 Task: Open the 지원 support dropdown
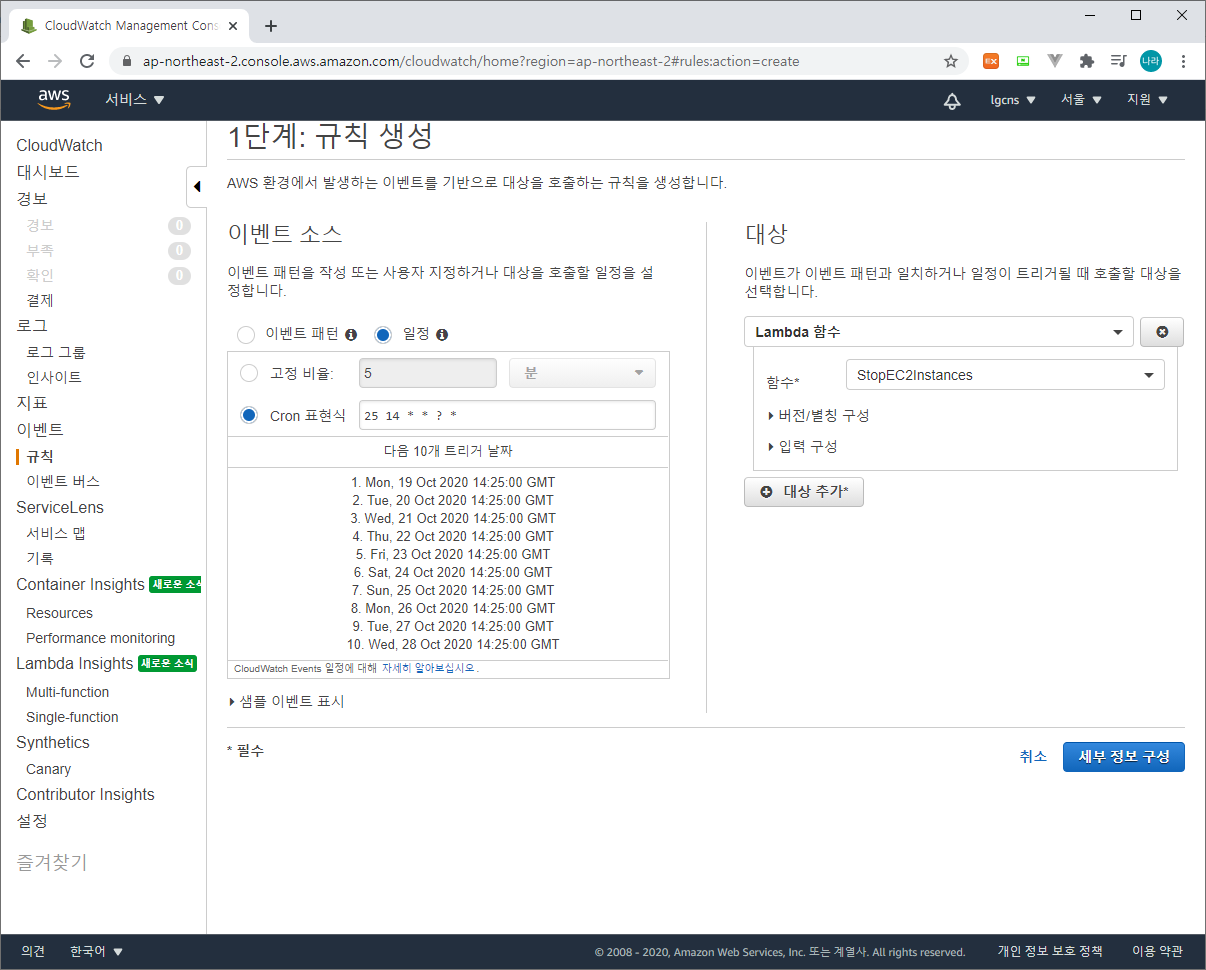[1147, 100]
